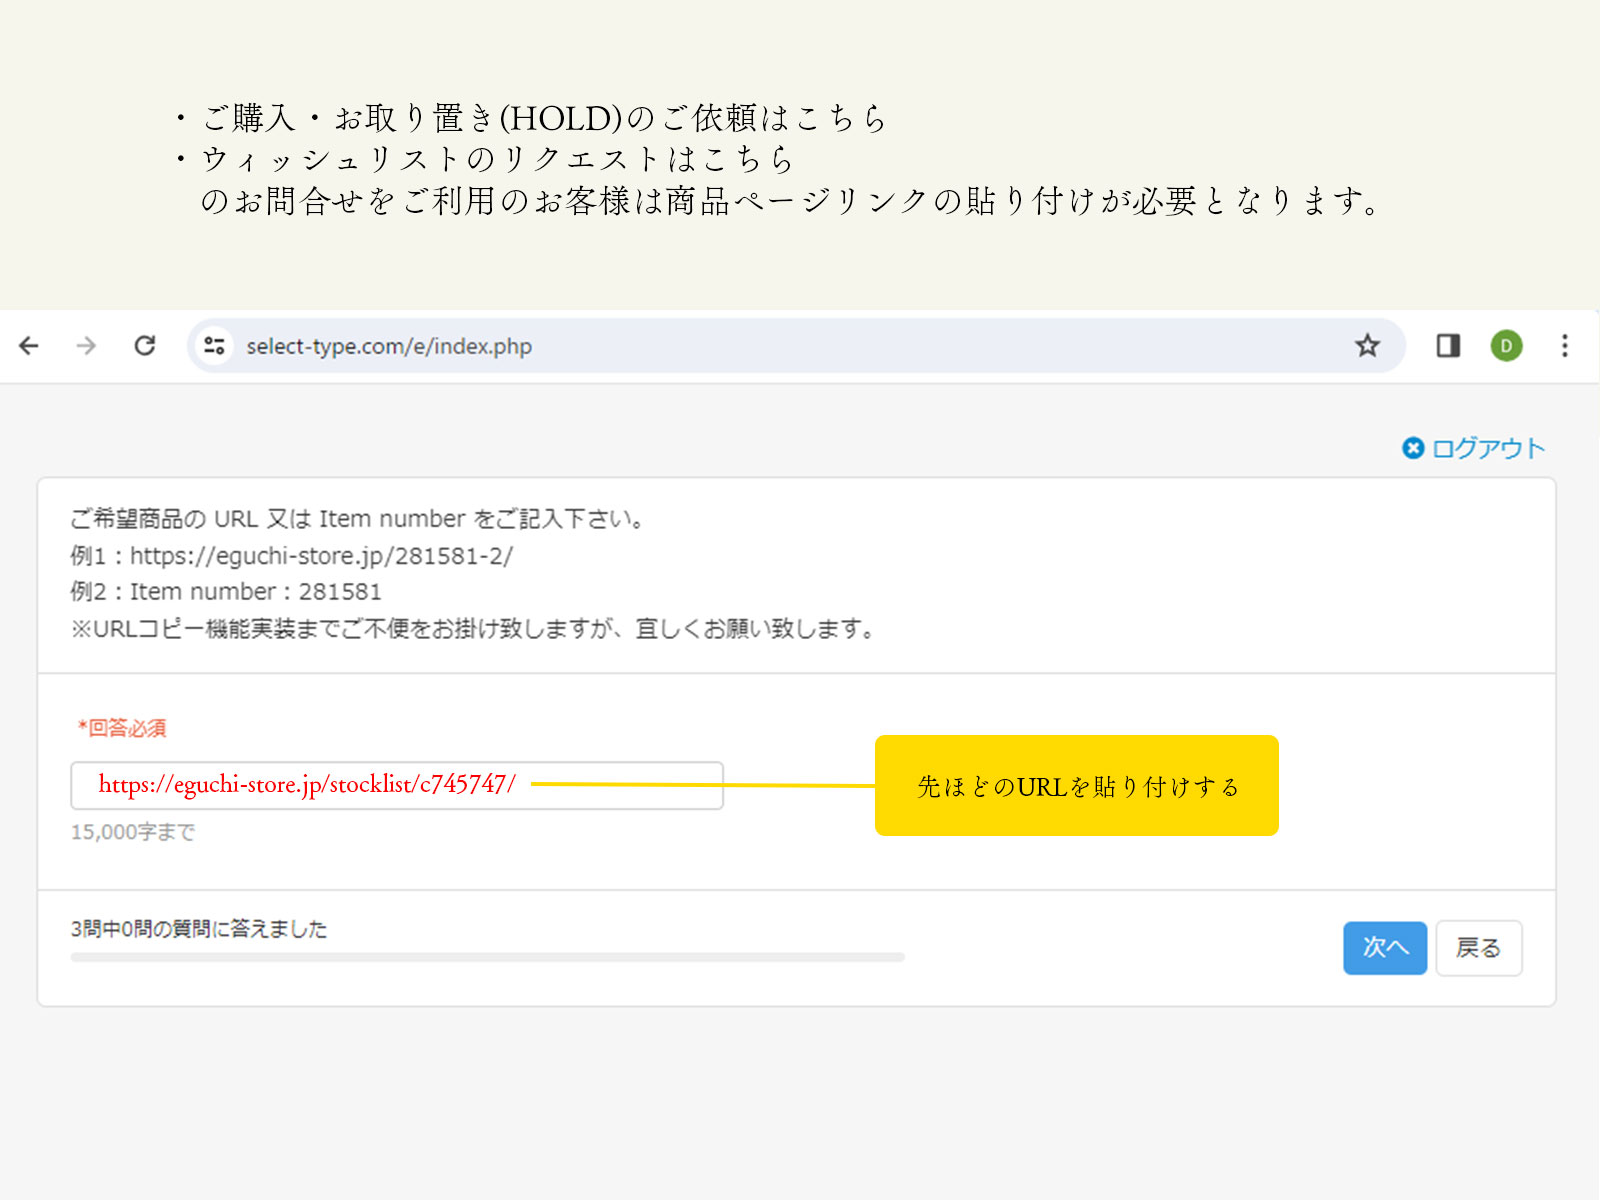Click the ご購入・お取り置き(HOLD) heading line
The width and height of the screenshot is (1600, 1200).
pos(543,118)
